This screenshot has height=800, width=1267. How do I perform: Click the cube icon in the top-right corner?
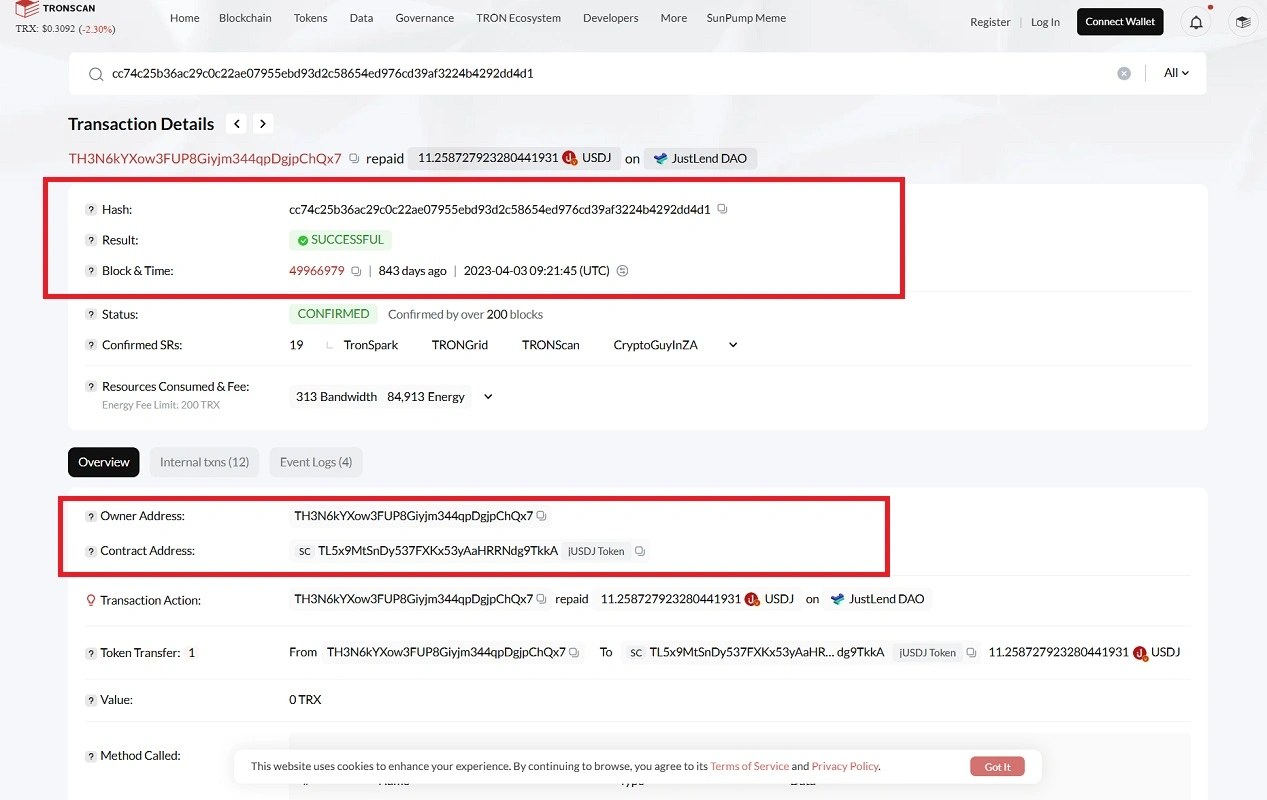click(1242, 22)
